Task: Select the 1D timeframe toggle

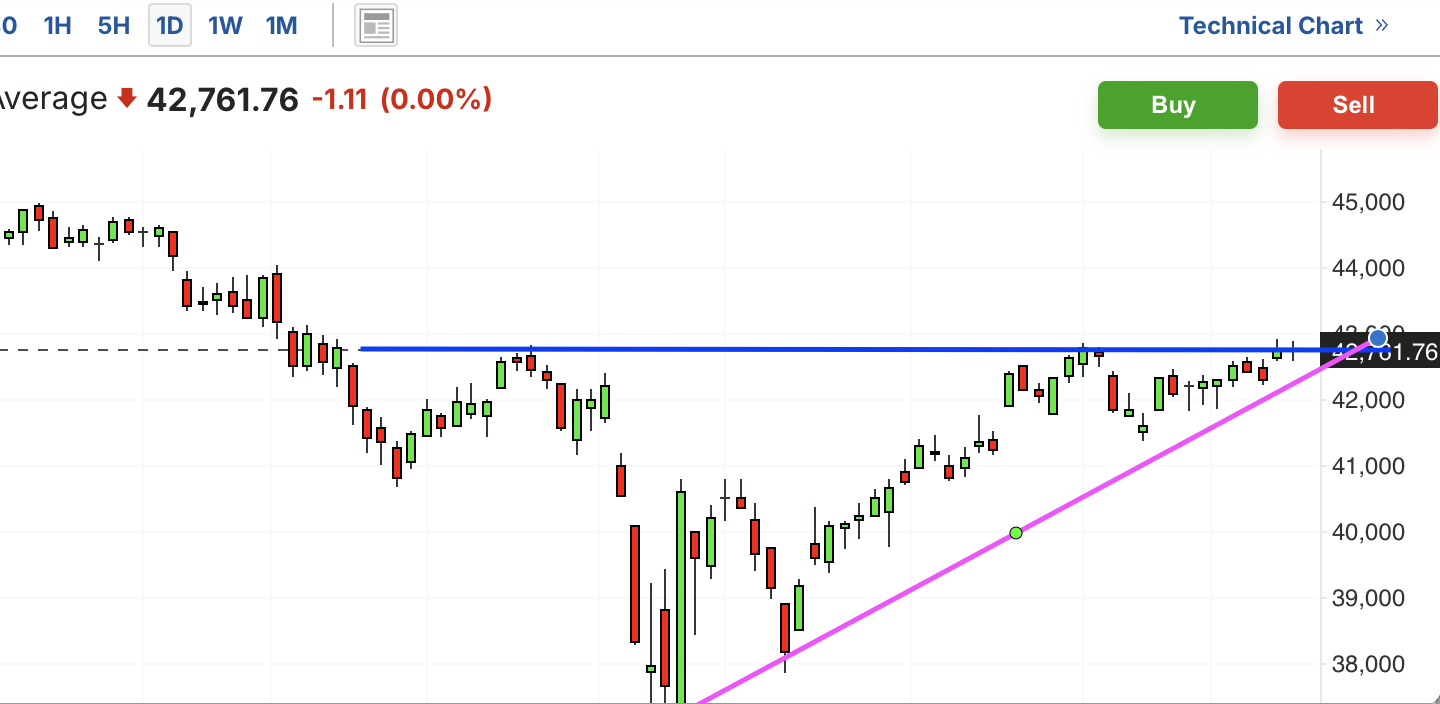Action: click(x=170, y=26)
